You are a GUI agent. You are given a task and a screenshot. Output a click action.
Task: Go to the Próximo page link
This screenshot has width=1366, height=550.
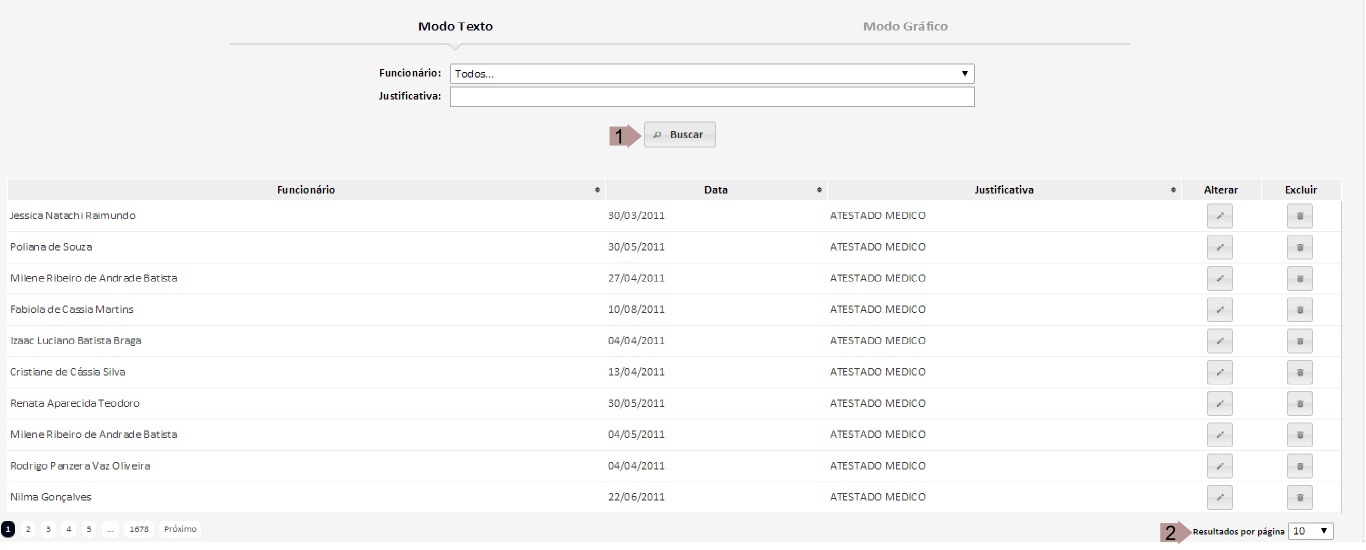tap(180, 528)
